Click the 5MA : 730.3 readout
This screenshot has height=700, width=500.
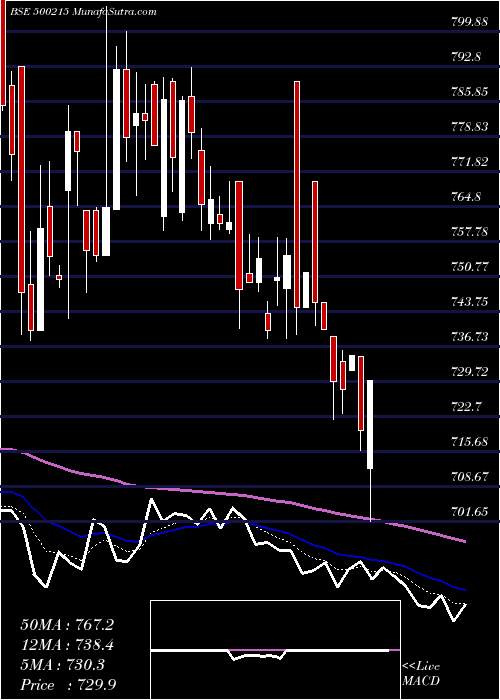coord(62,665)
